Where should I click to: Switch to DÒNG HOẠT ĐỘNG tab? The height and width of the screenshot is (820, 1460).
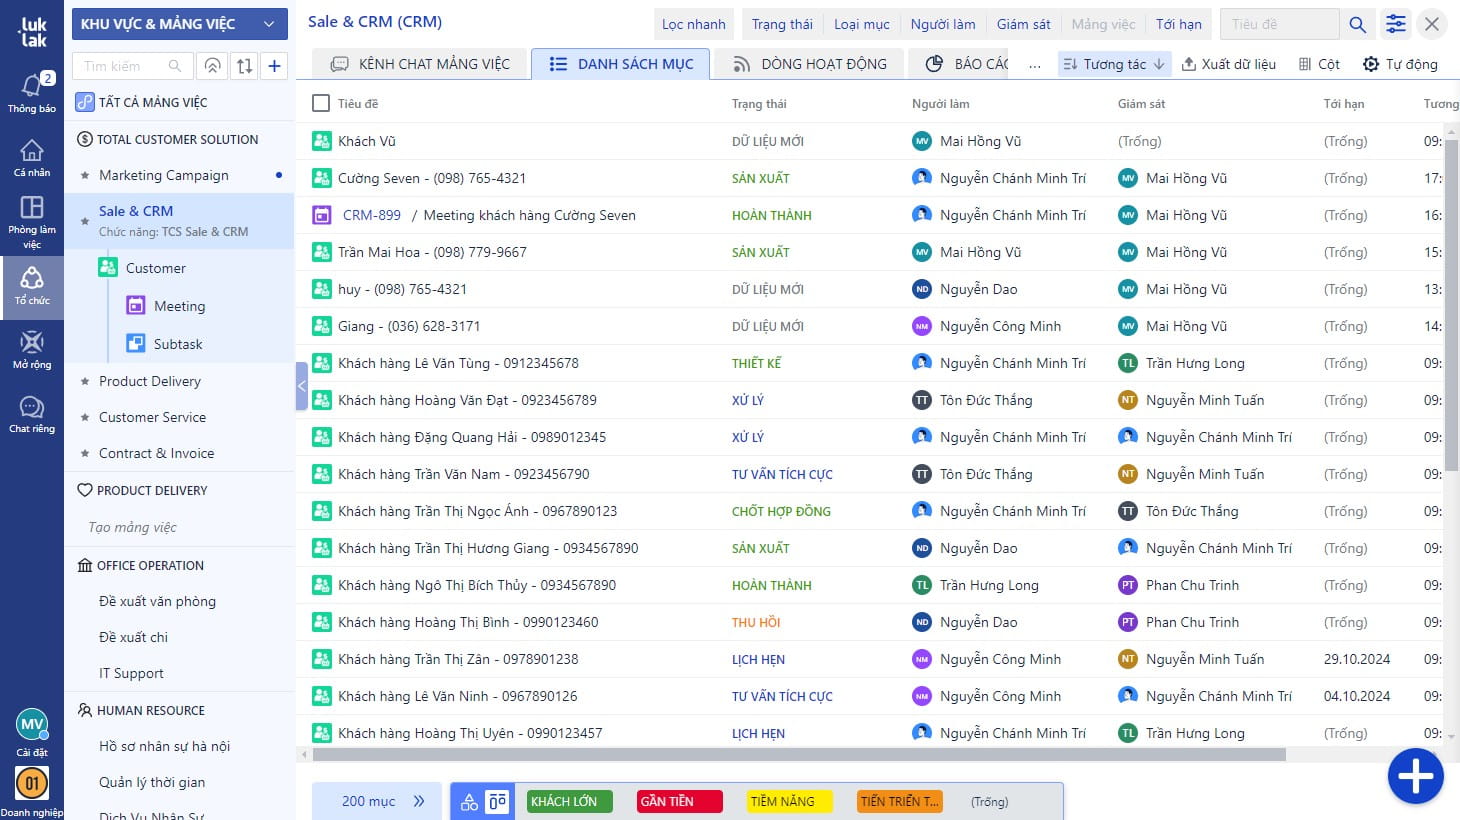809,64
